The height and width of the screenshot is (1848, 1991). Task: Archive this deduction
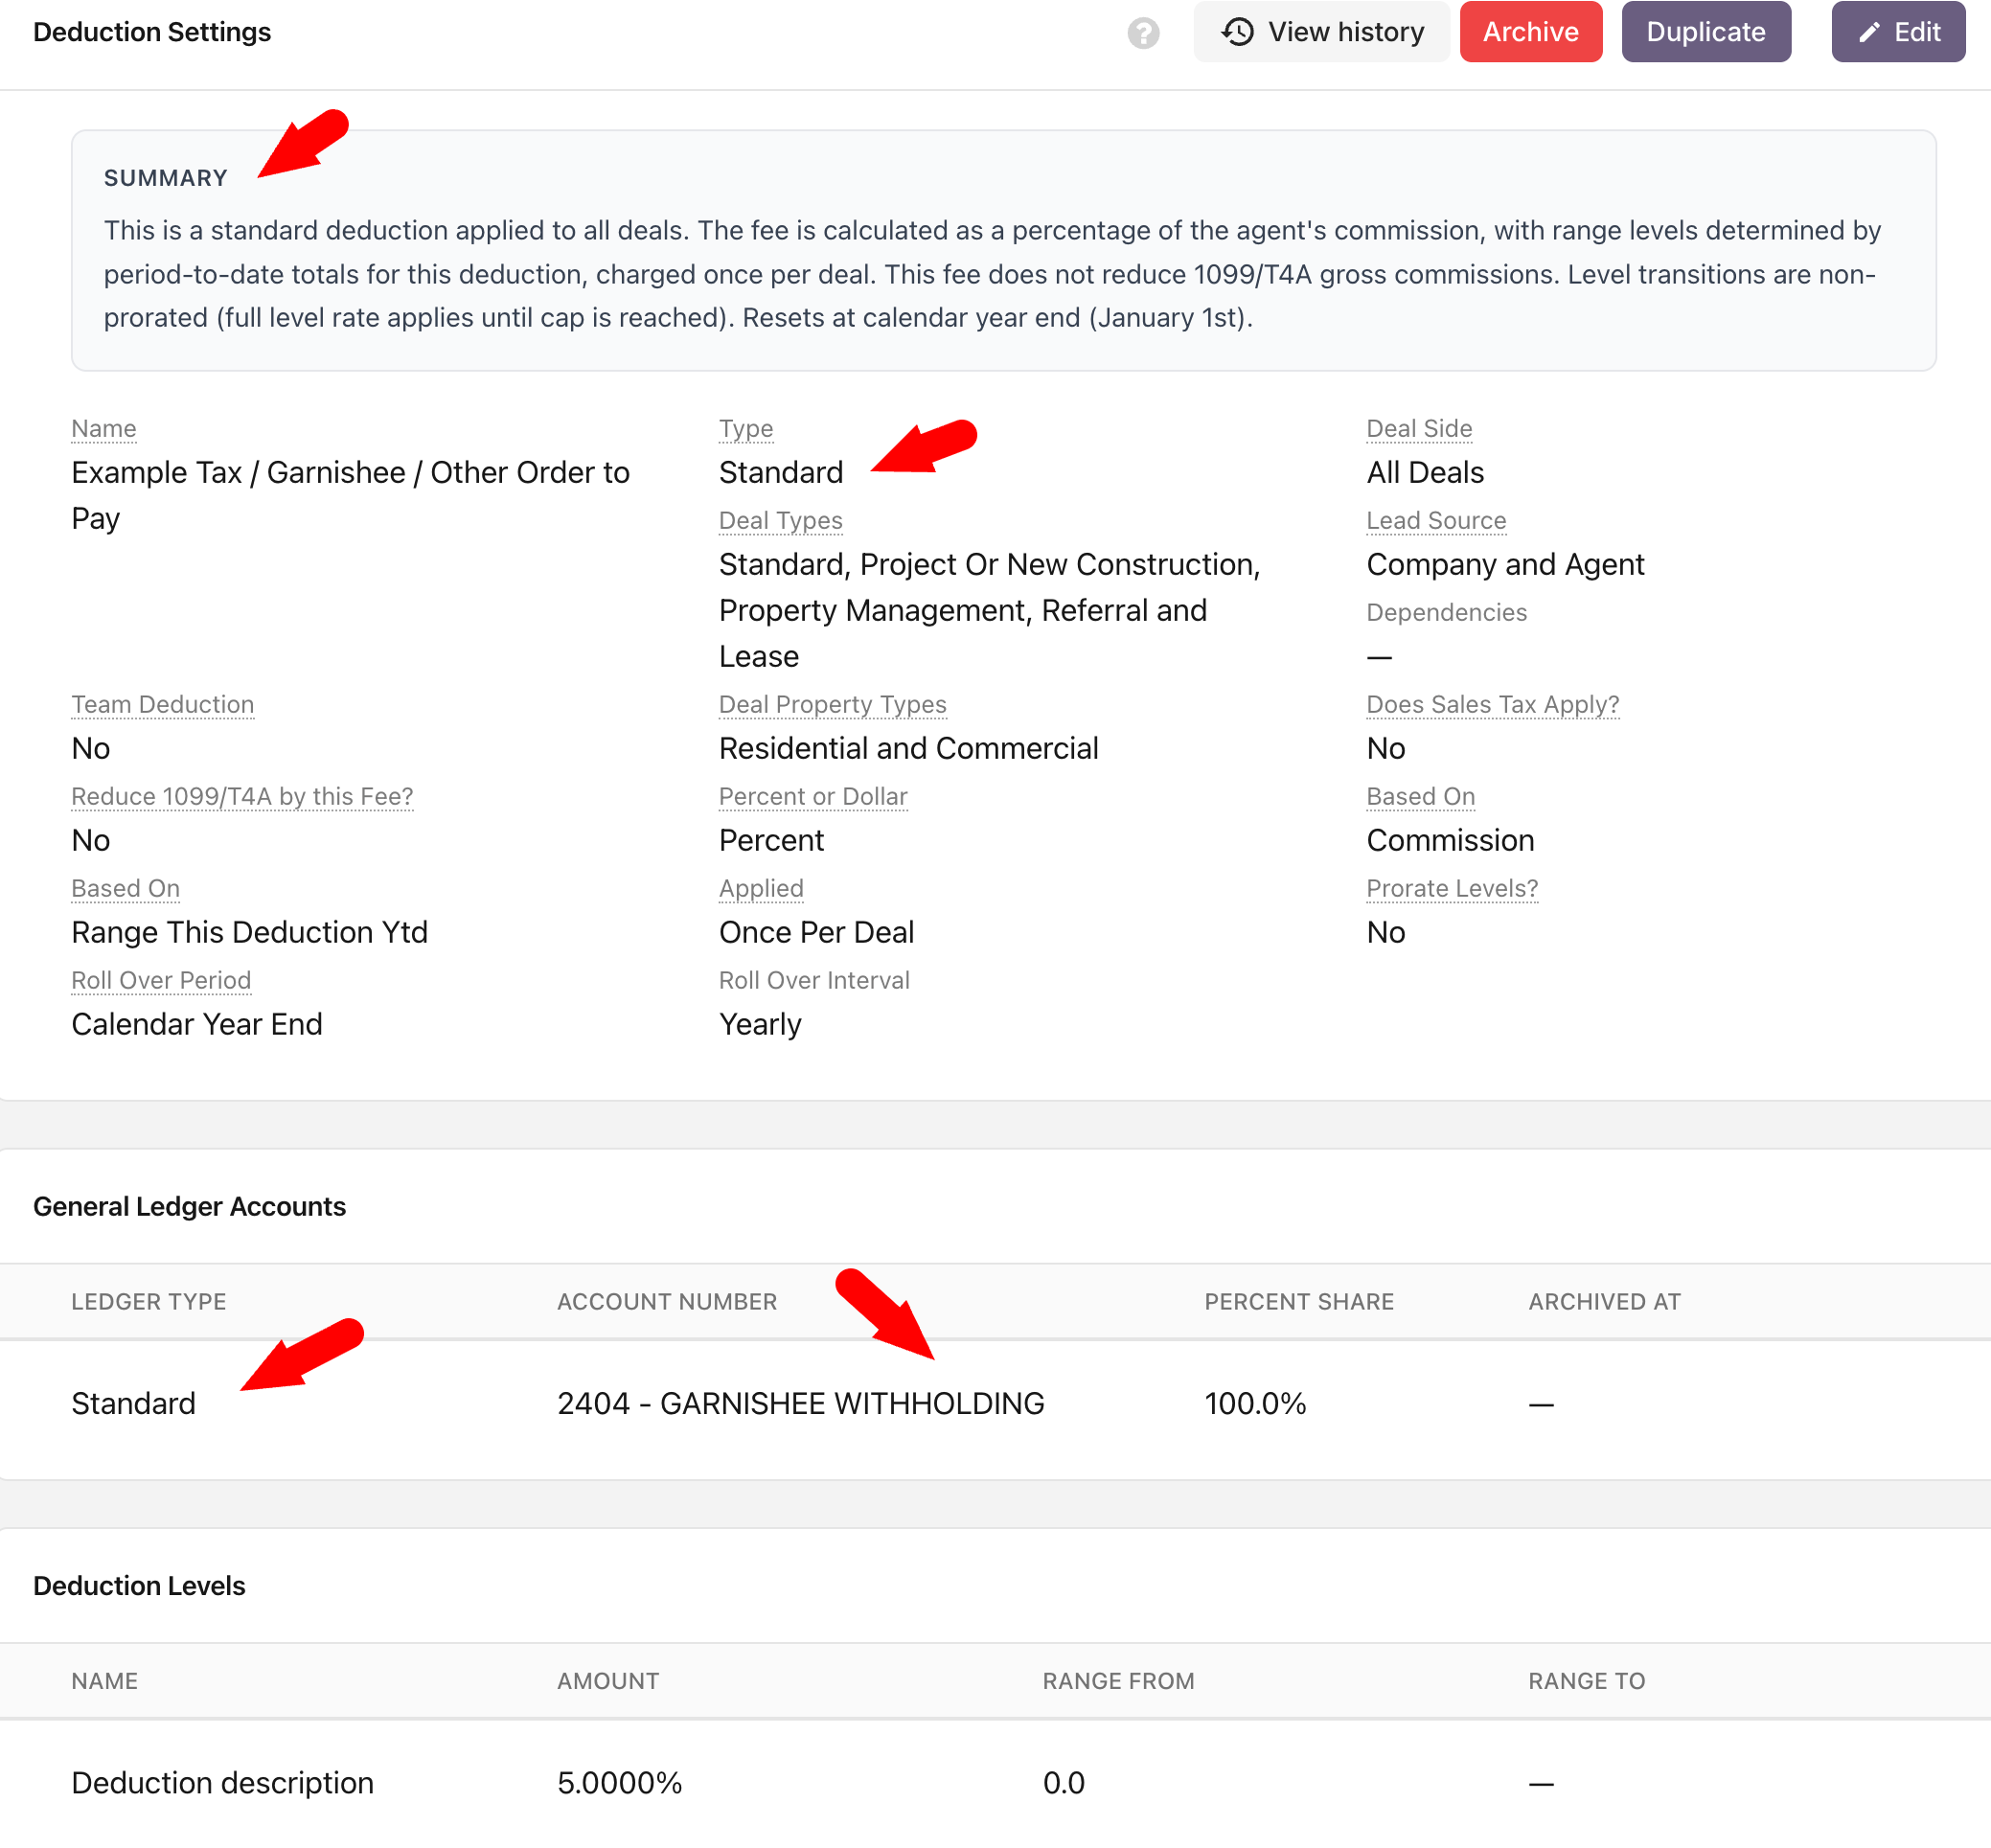click(x=1530, y=32)
